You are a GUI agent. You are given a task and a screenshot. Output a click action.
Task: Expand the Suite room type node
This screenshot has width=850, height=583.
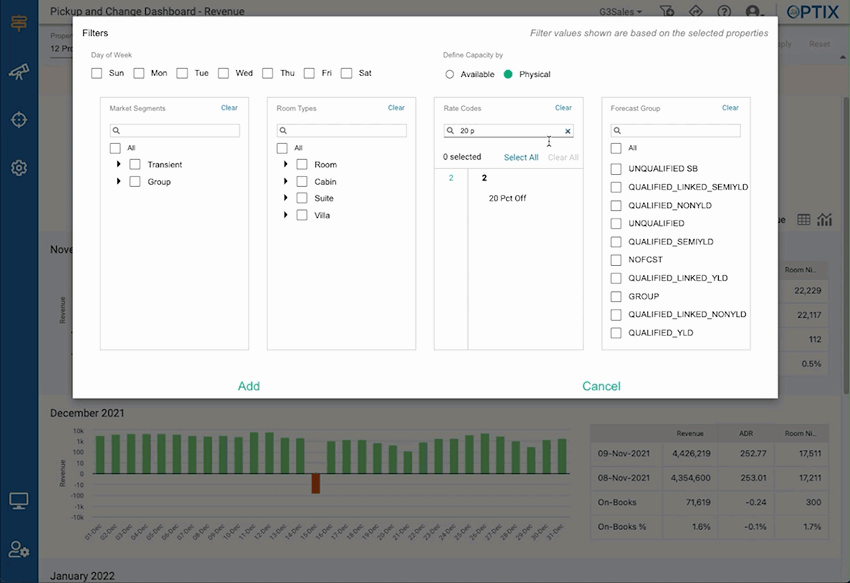point(286,198)
